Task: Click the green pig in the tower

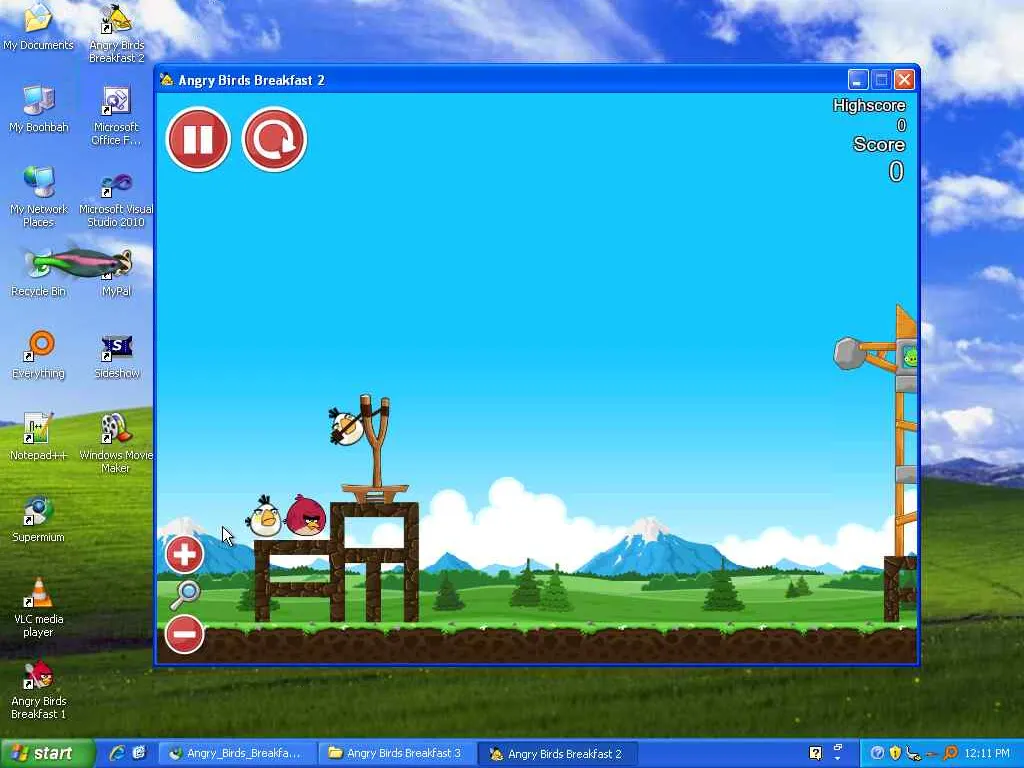Action: [910, 357]
